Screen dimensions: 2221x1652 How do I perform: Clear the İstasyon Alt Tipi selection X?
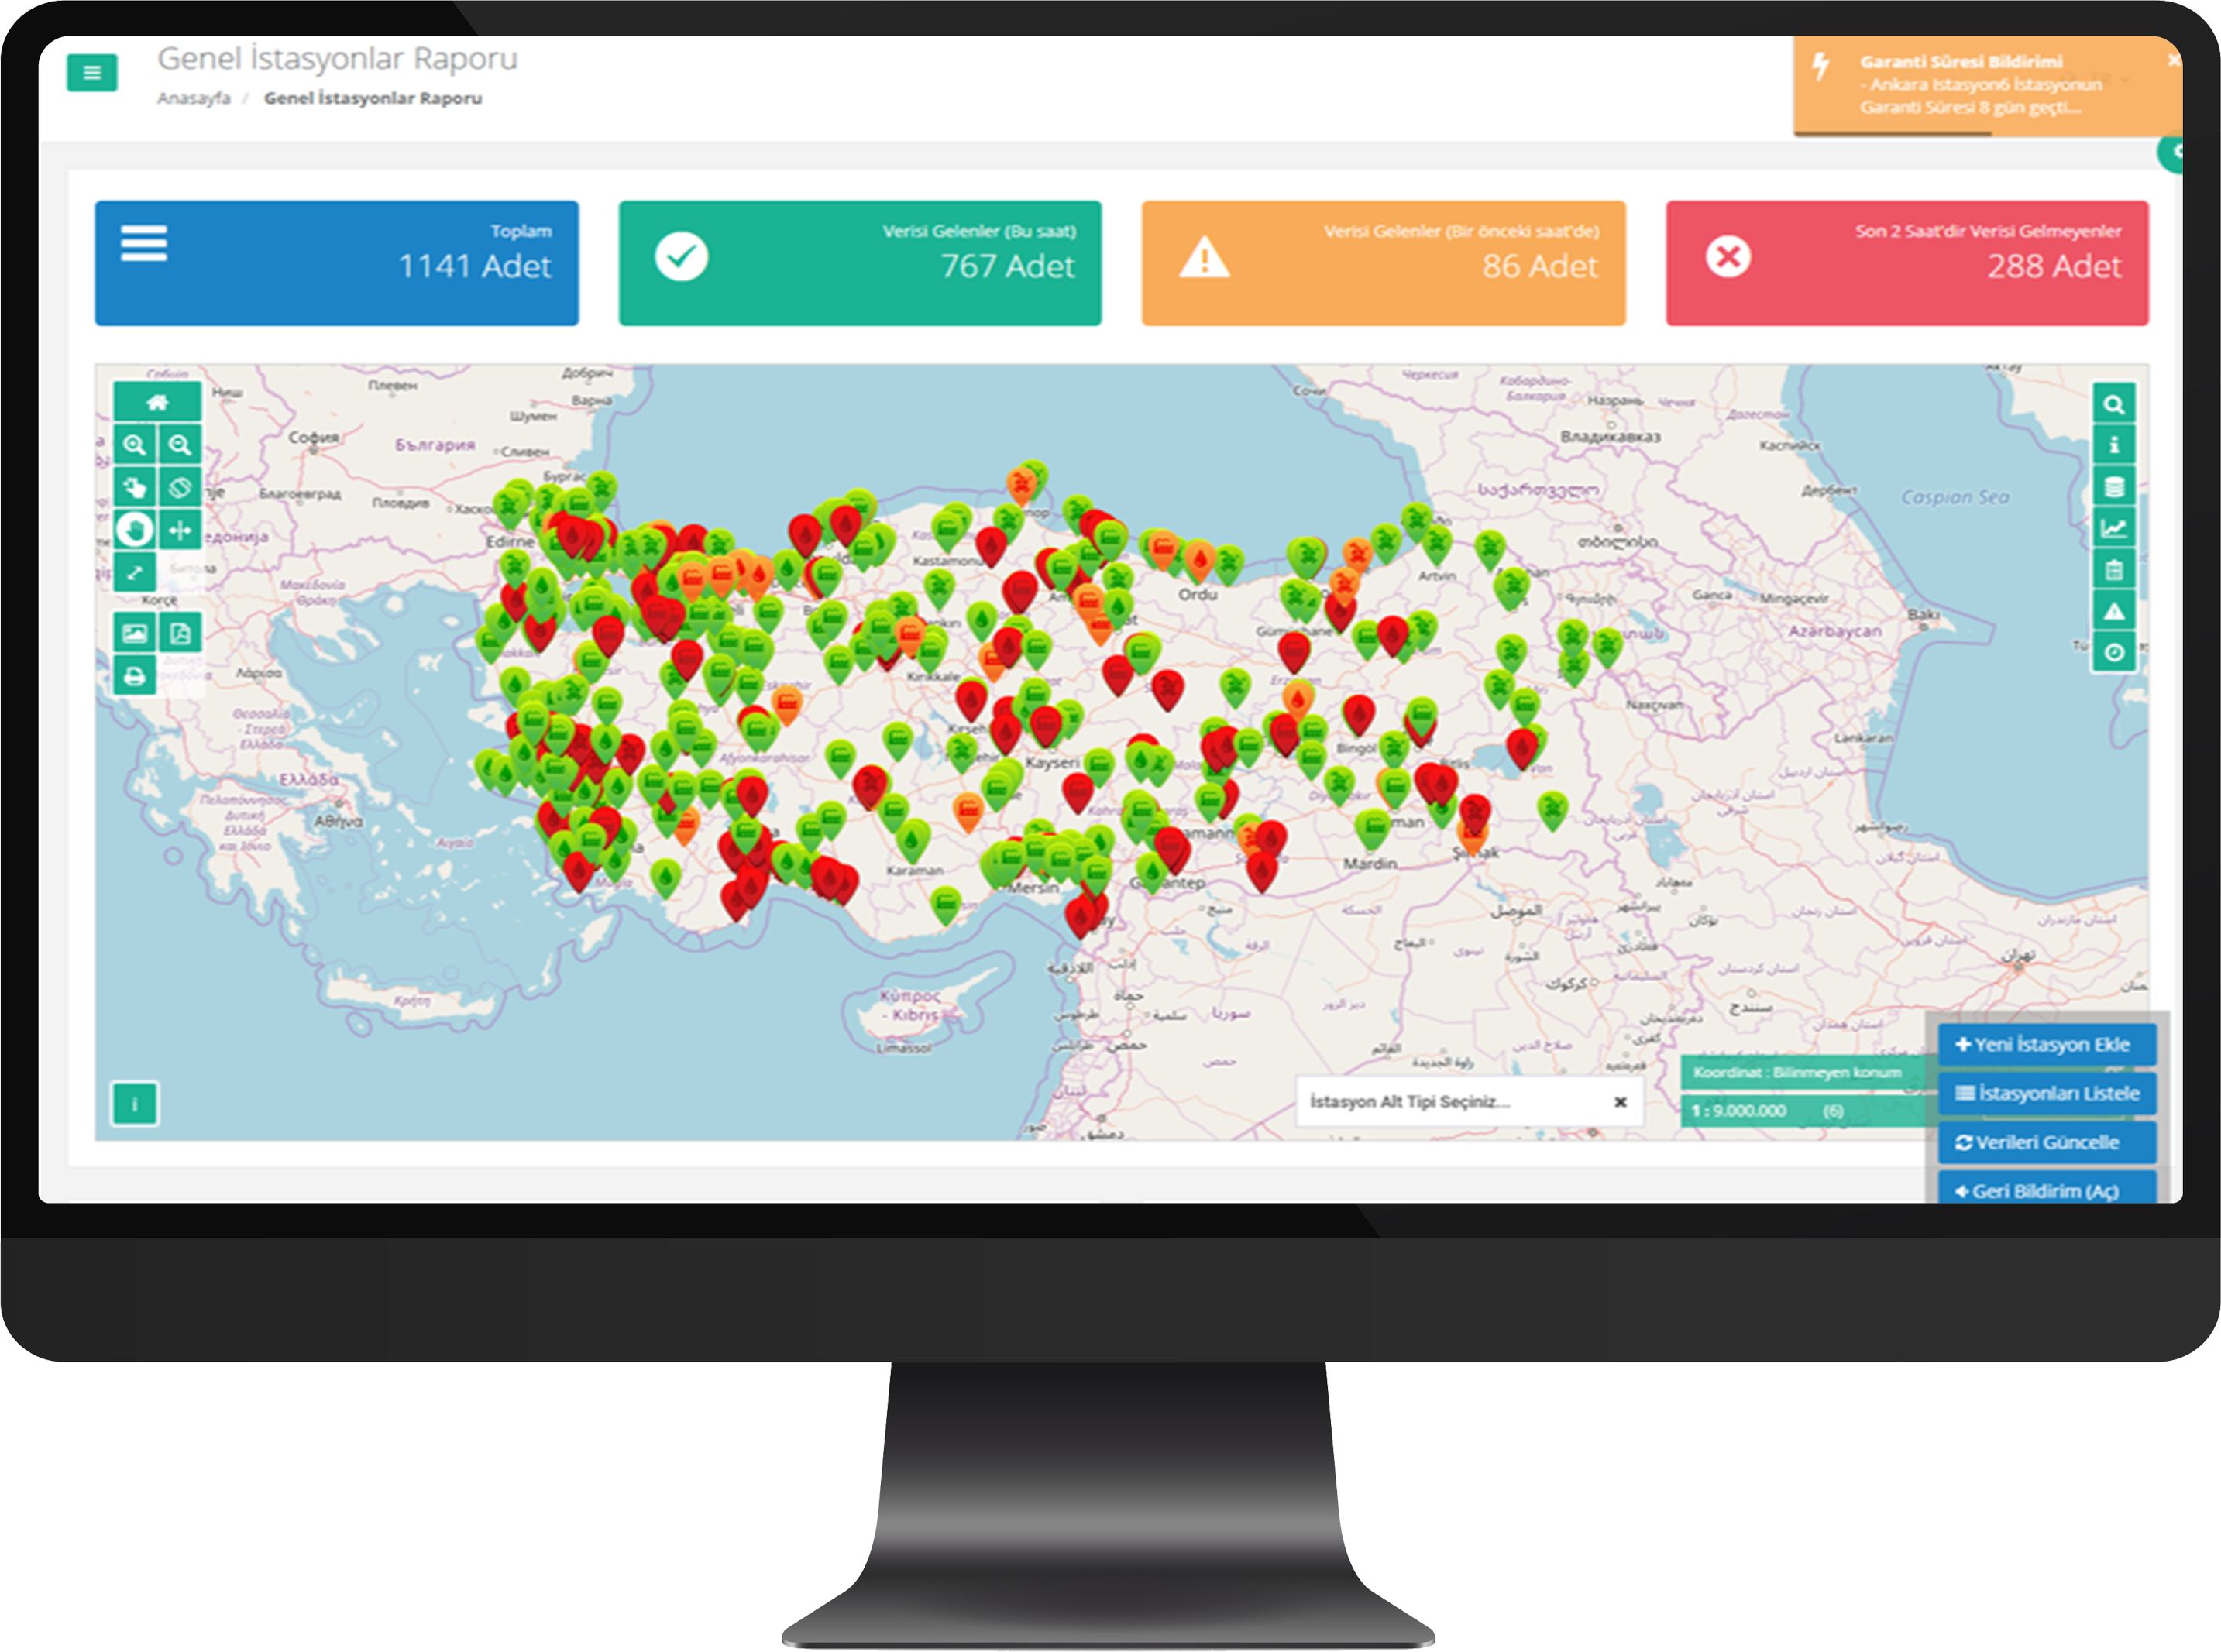[x=1620, y=1102]
